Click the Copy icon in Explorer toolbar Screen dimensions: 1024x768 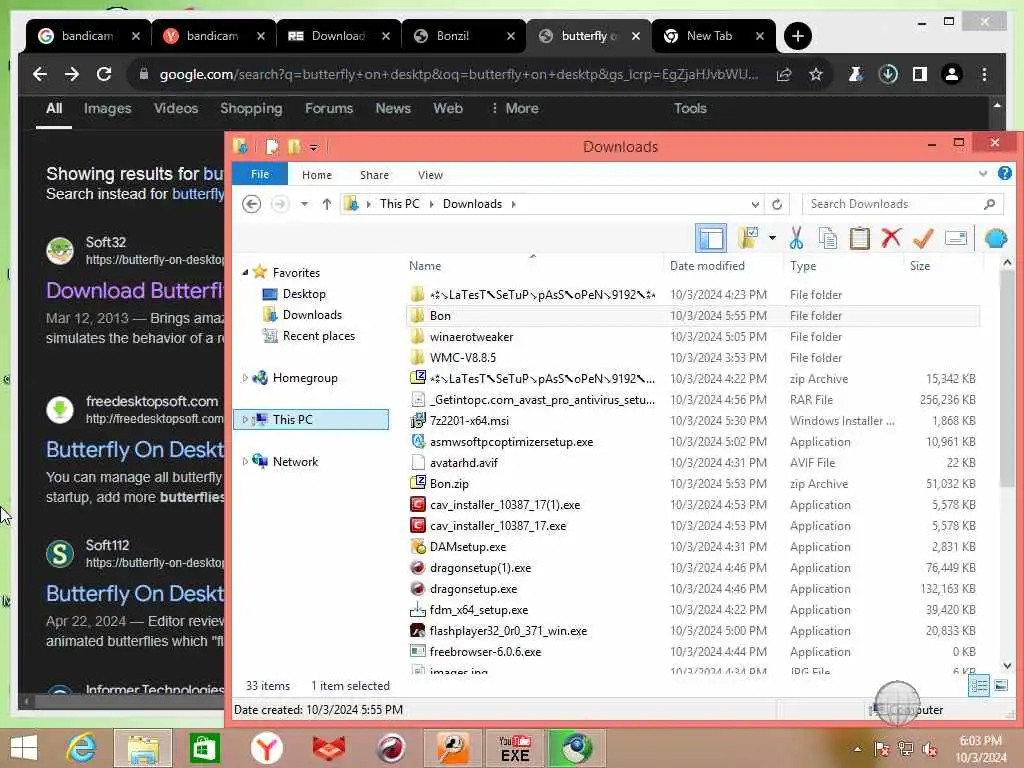tap(827, 238)
